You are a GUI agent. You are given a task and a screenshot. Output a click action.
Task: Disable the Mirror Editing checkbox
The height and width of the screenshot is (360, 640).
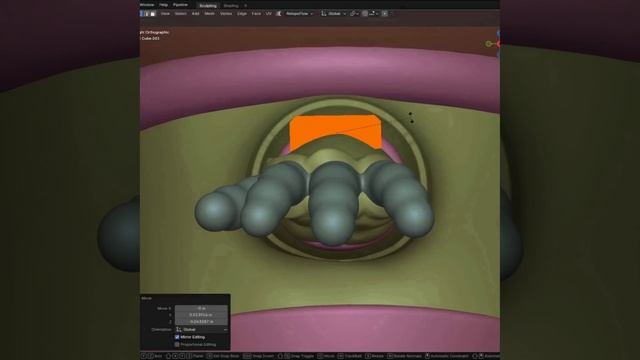click(x=177, y=337)
